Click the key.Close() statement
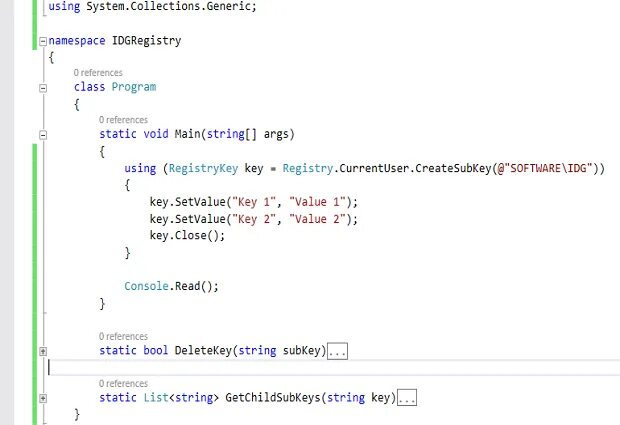This screenshot has width=620, height=425. point(187,236)
